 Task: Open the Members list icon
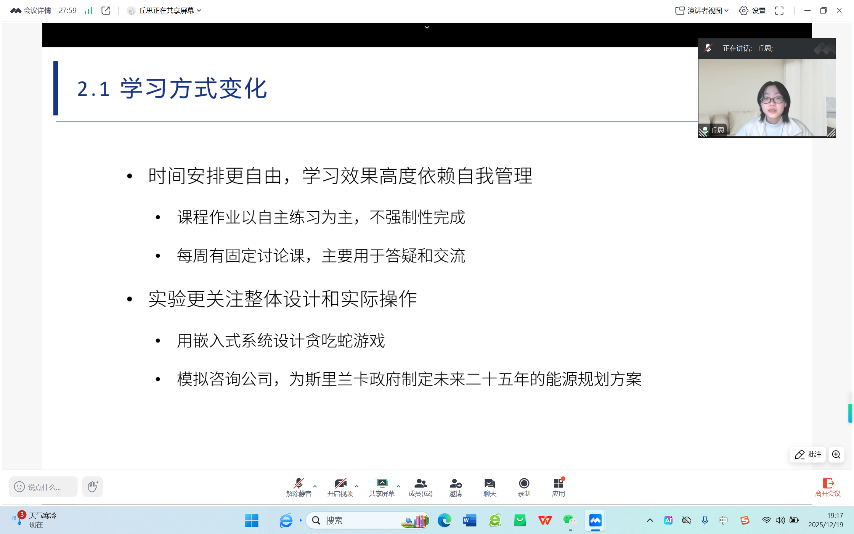[x=420, y=485]
